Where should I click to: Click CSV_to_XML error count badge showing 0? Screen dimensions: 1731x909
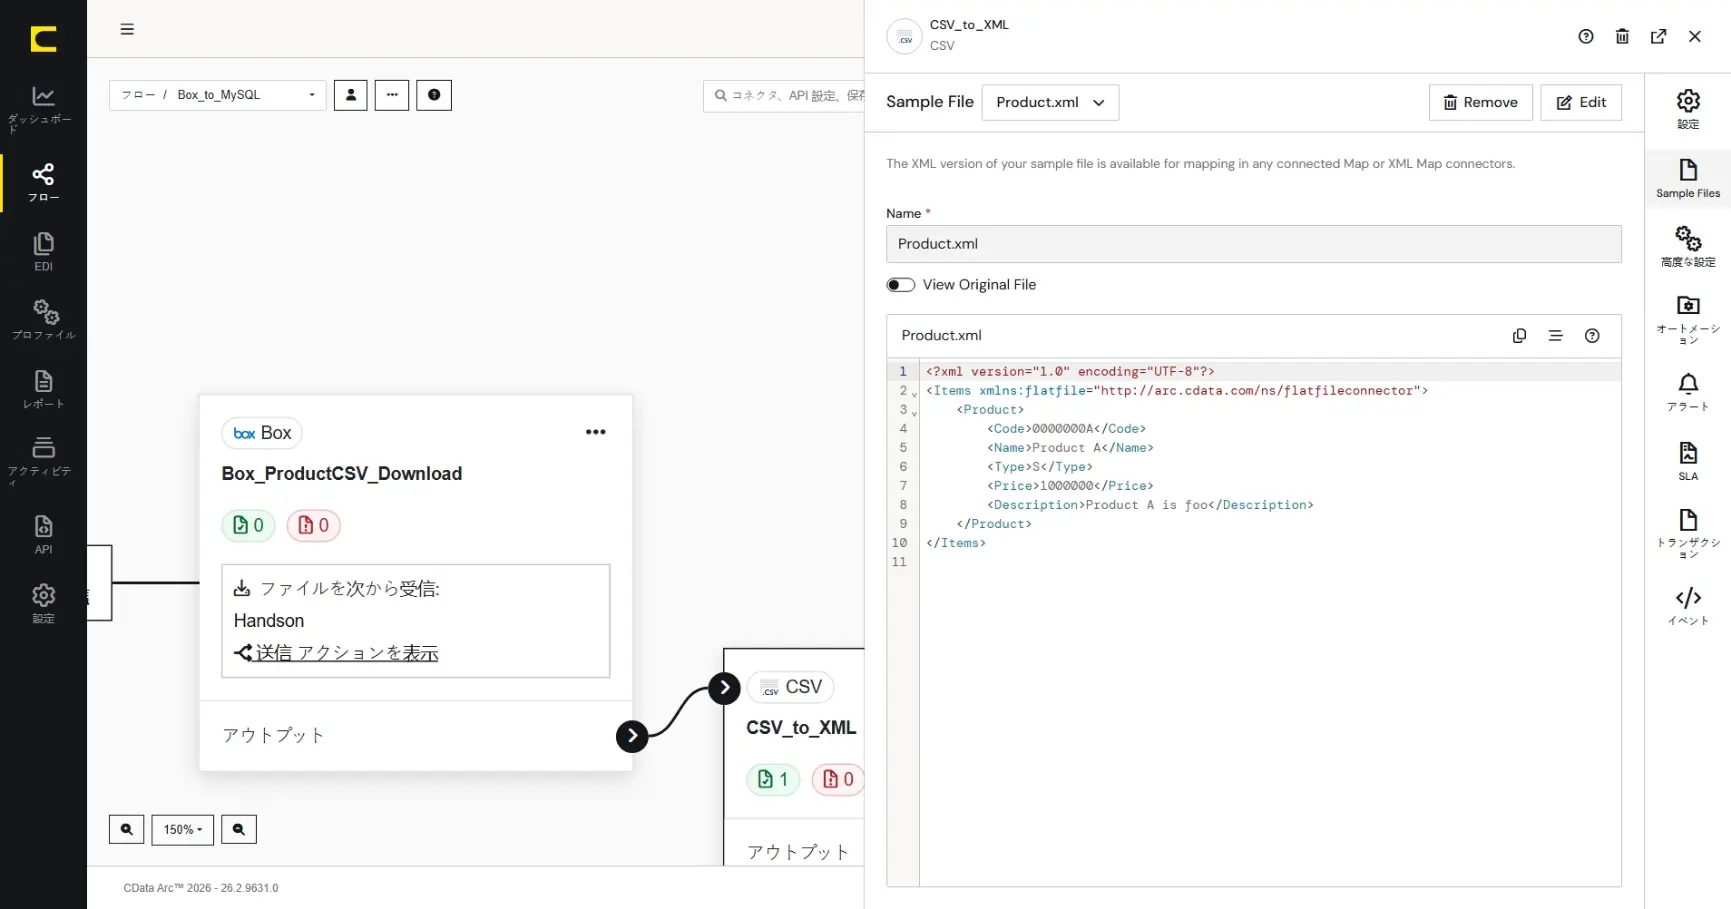click(x=838, y=779)
